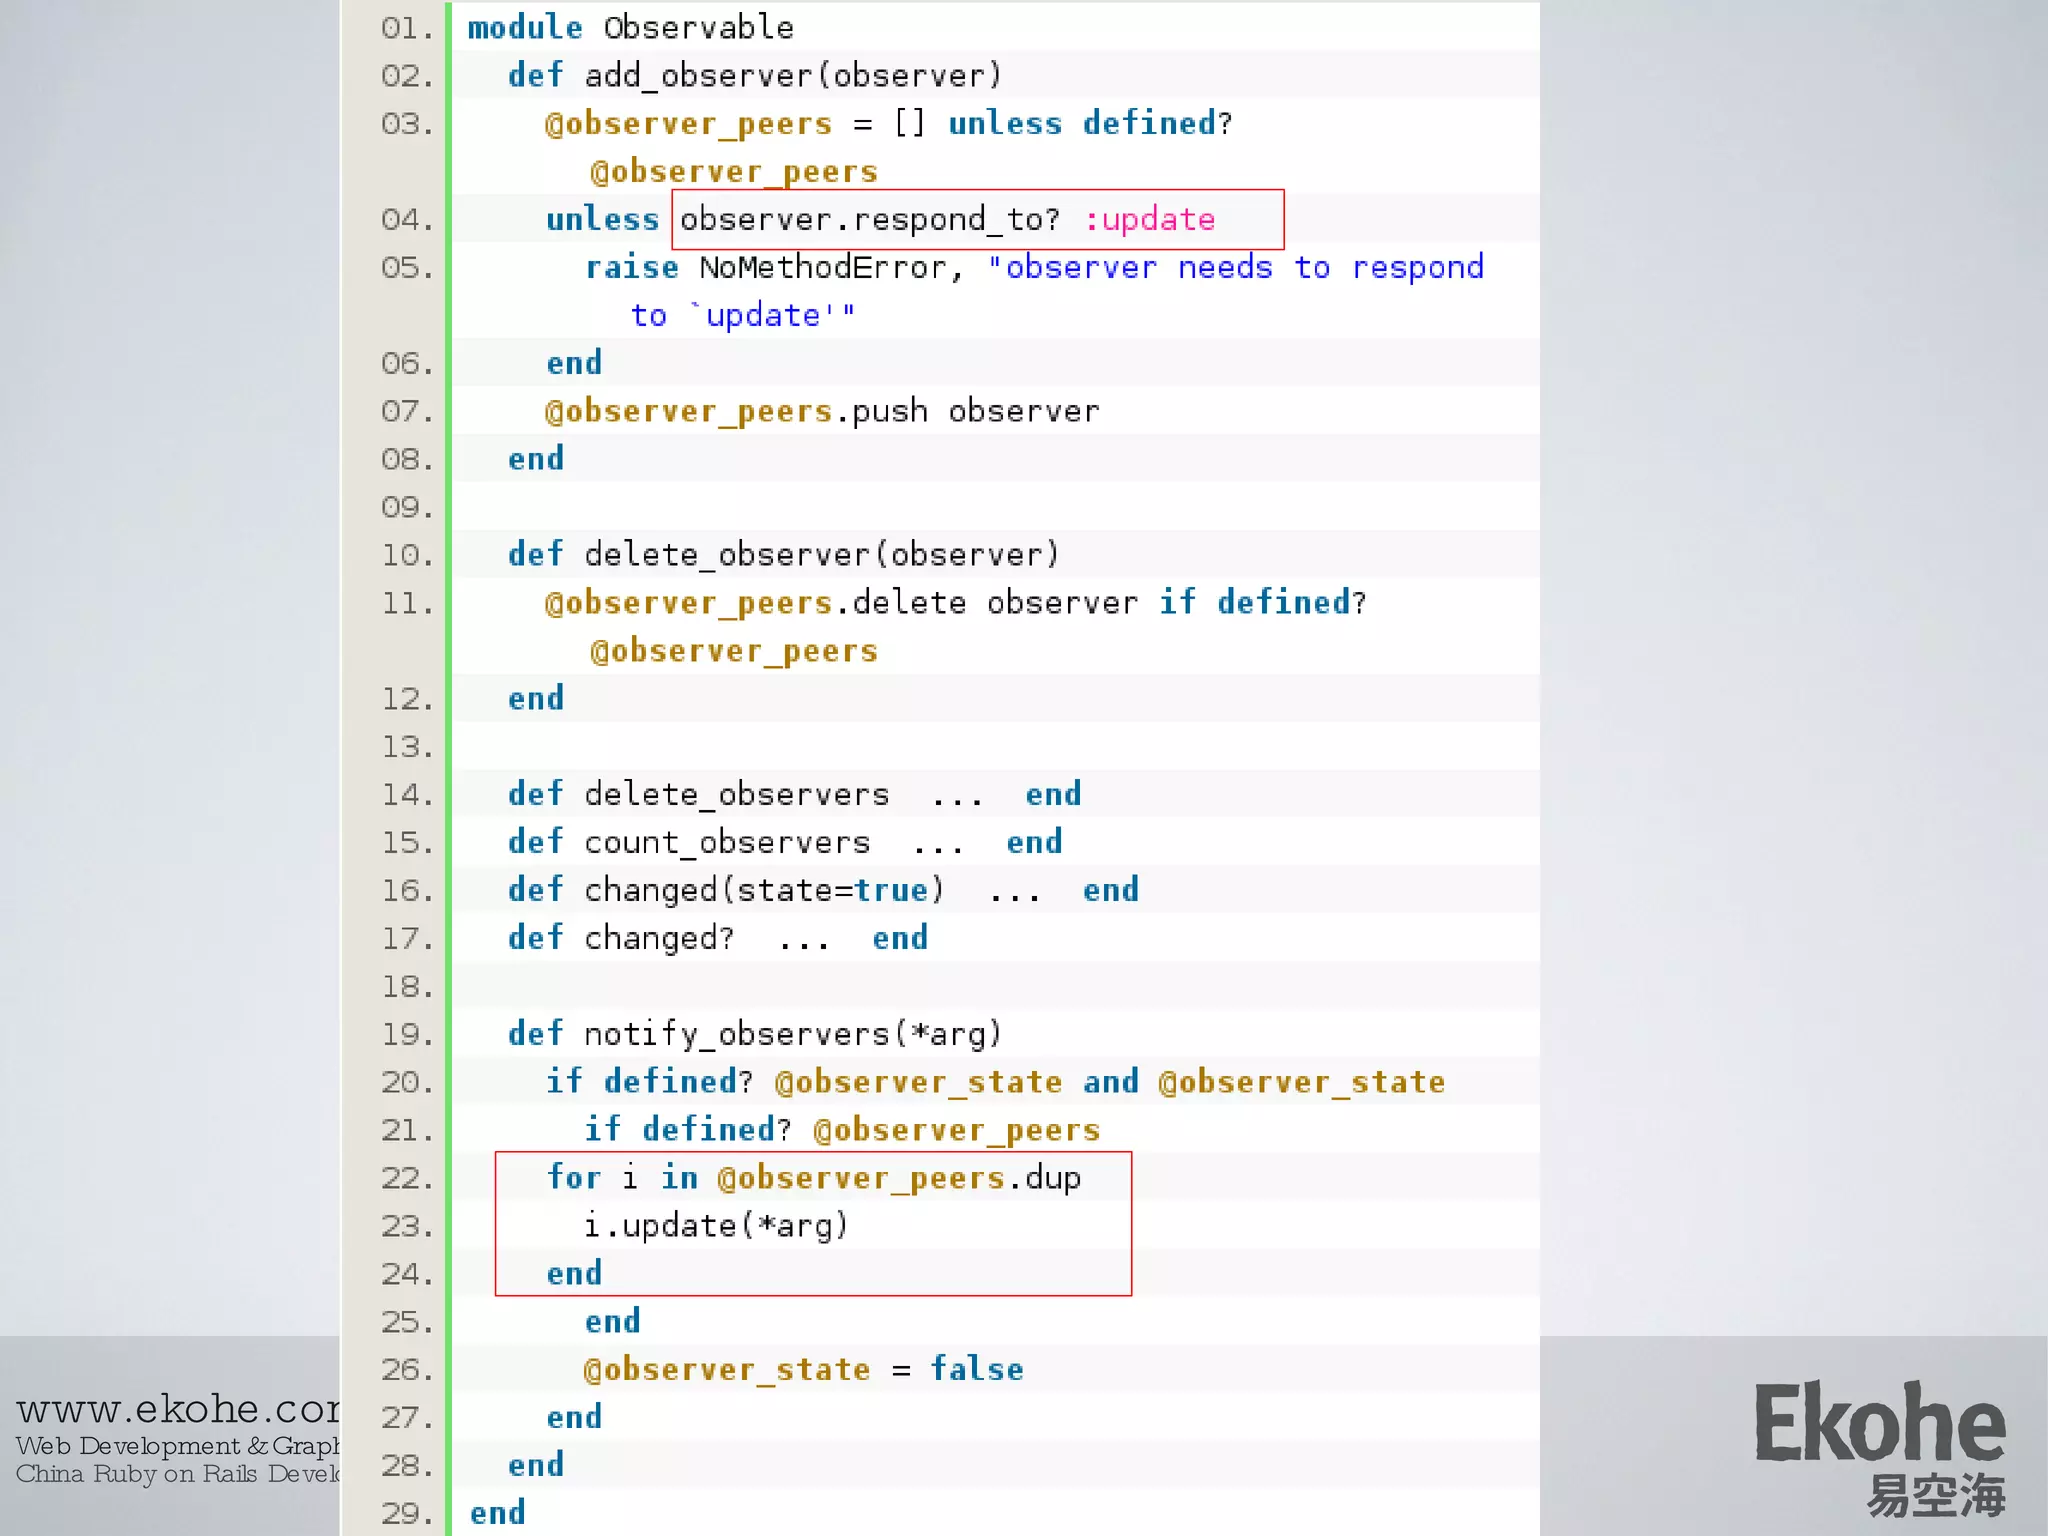2048x1536 pixels.
Task: Click the @observer_peers.push observer line
Action: tap(822, 411)
